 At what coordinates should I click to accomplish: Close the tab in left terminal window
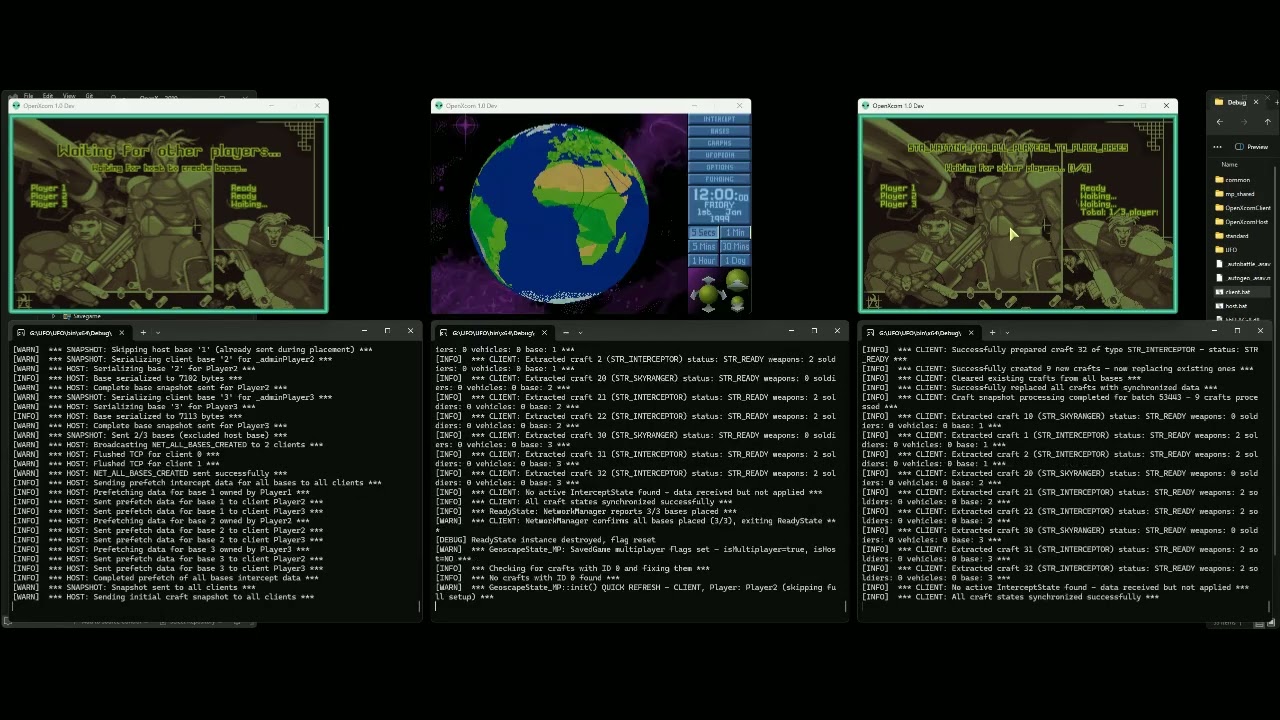point(122,332)
